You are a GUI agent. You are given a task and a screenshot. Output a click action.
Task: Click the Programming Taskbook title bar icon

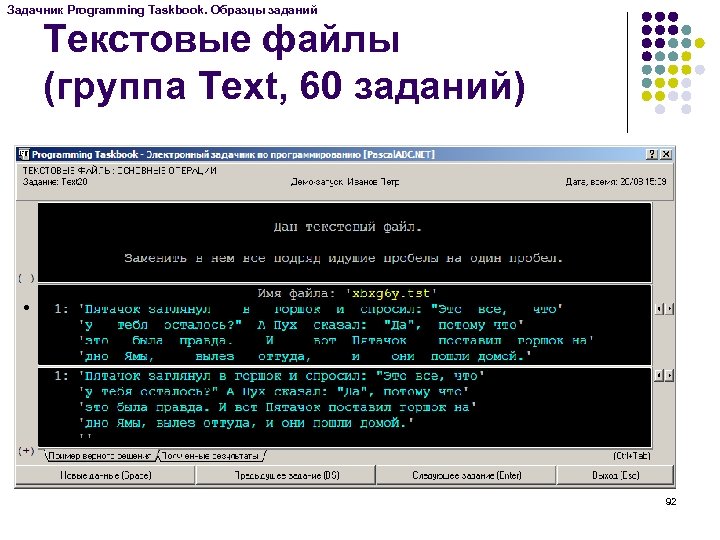[x=24, y=155]
